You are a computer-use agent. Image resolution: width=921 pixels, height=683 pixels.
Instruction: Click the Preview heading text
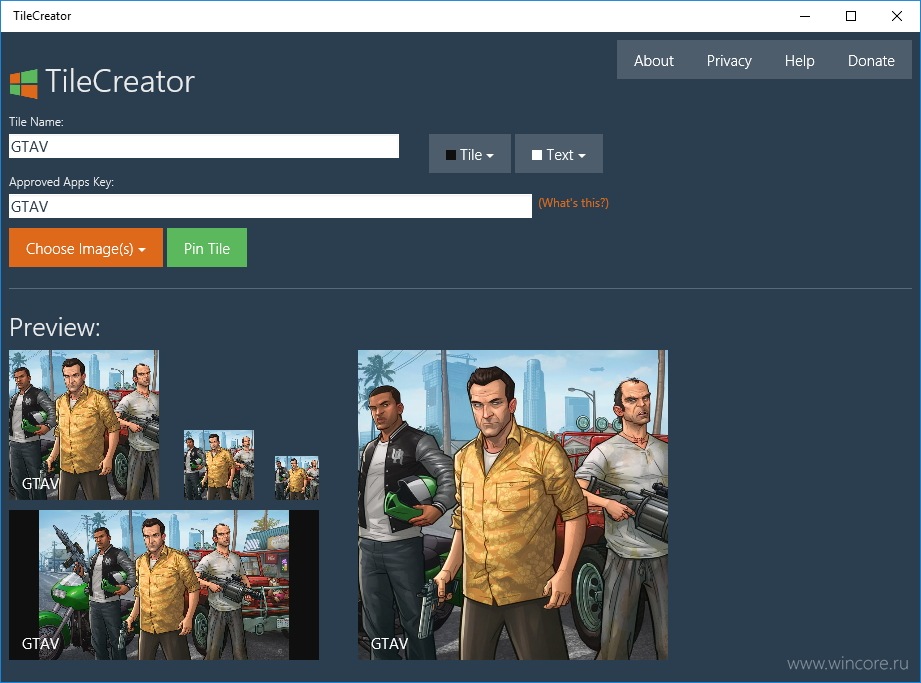point(55,327)
